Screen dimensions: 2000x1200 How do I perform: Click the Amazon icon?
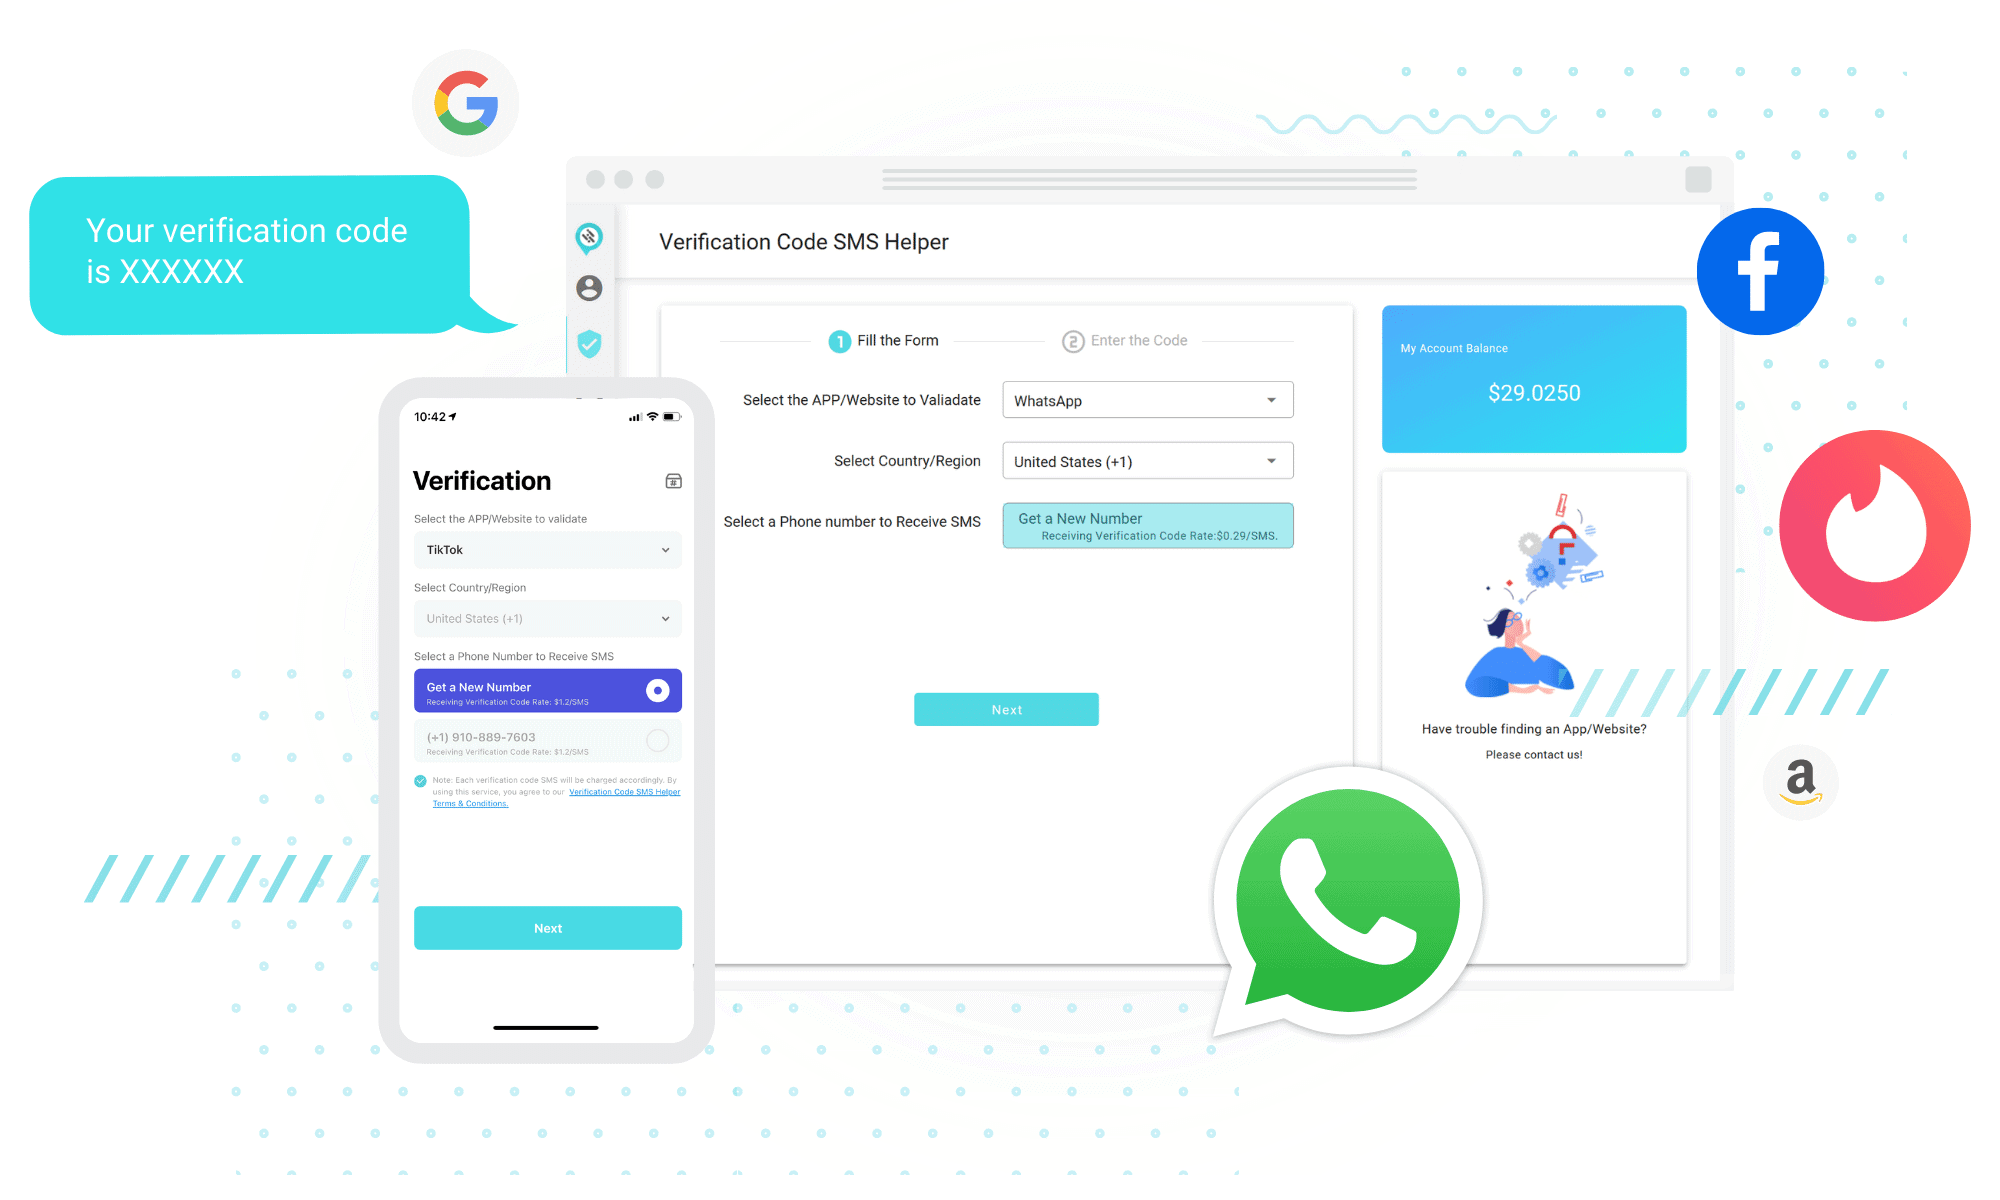pyautogui.click(x=1796, y=780)
